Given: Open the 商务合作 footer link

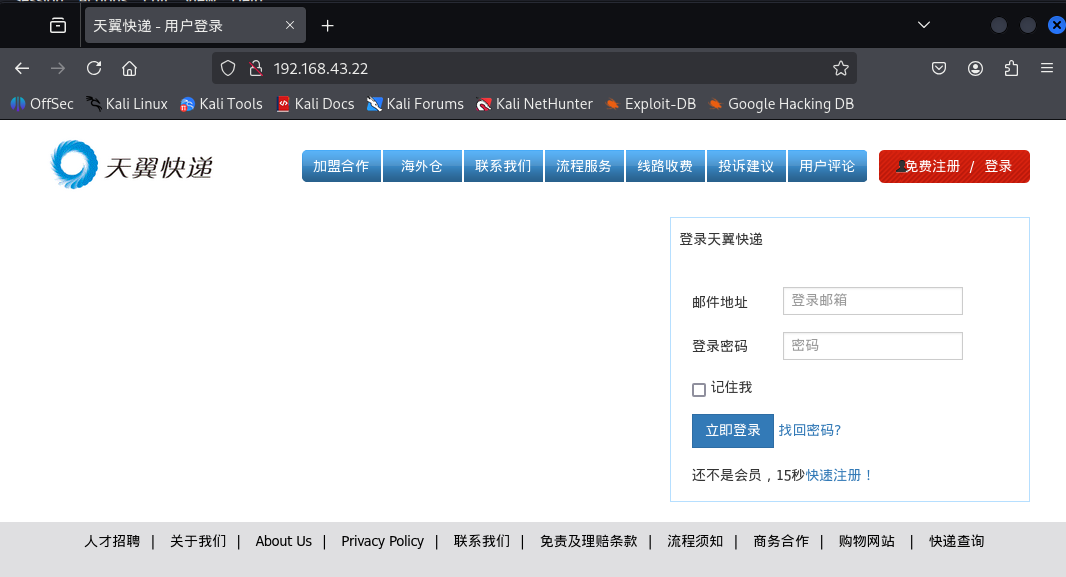Looking at the screenshot, I should [x=781, y=541].
